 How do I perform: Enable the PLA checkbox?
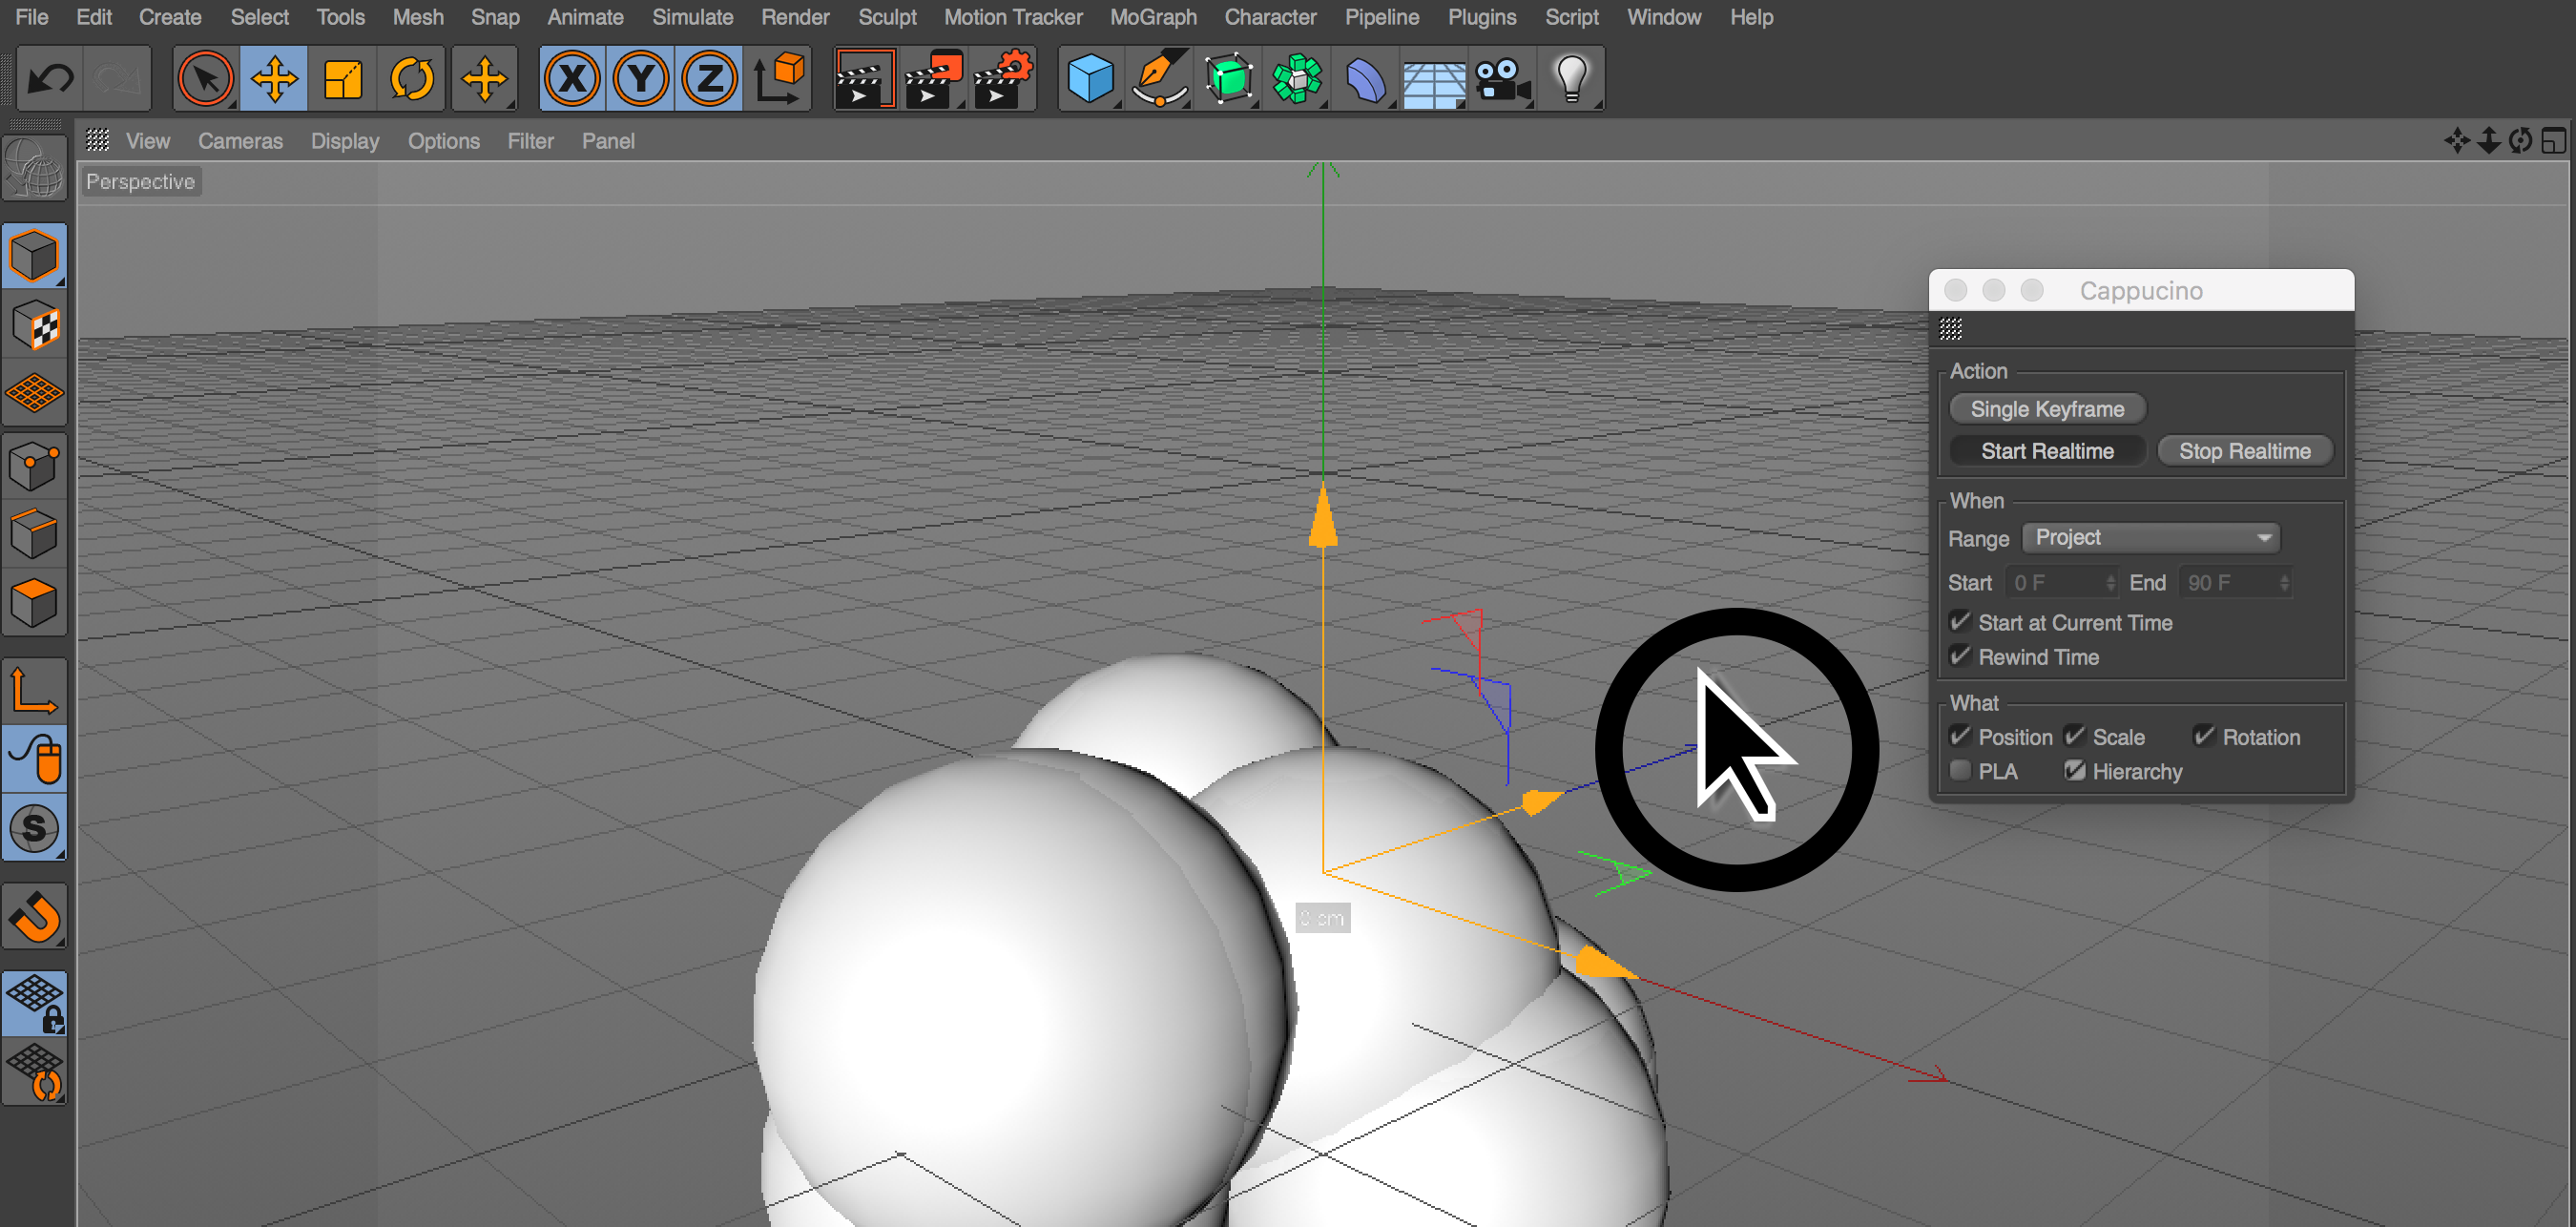[1961, 771]
